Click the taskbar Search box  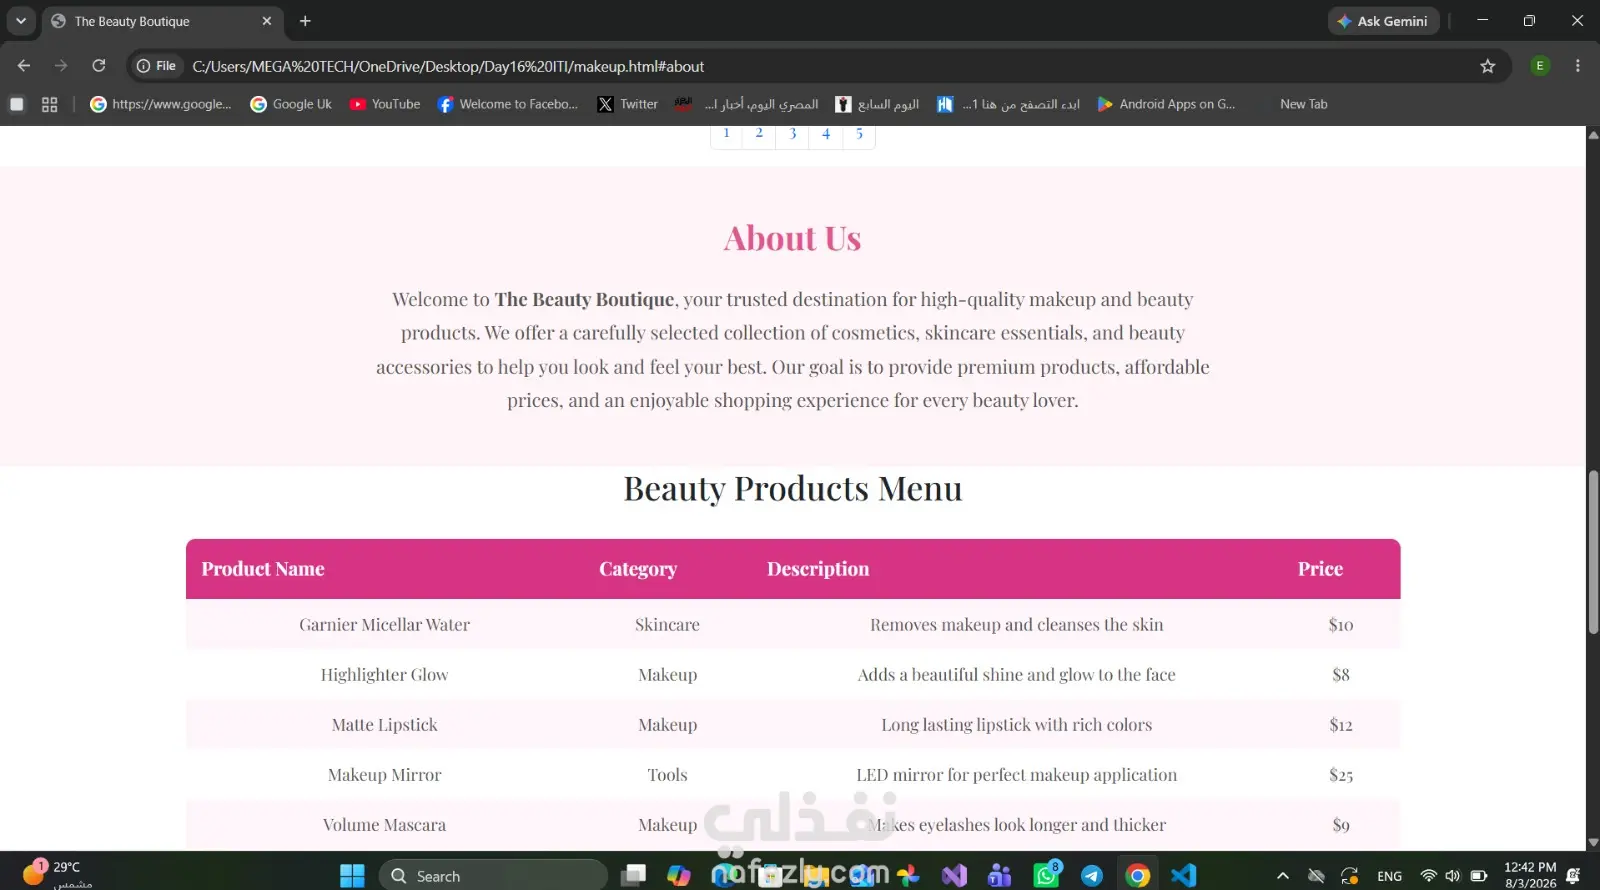[x=493, y=876]
